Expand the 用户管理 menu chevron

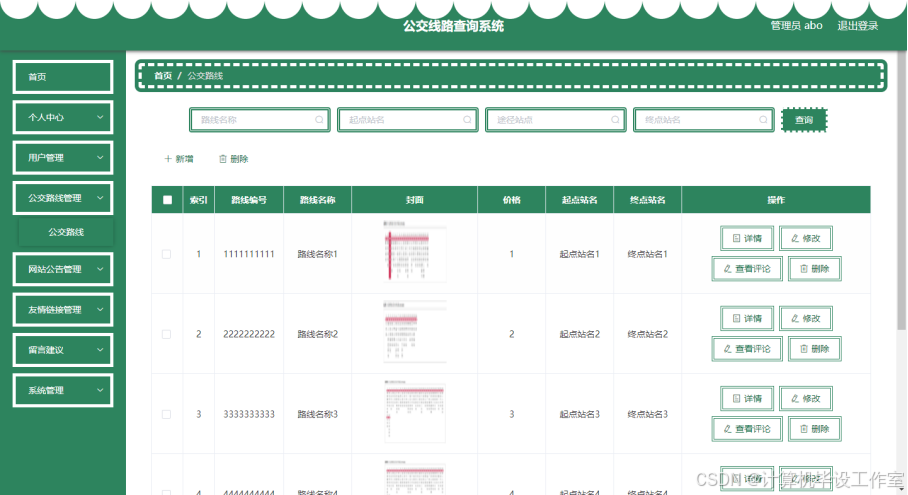pyautogui.click(x=100, y=157)
